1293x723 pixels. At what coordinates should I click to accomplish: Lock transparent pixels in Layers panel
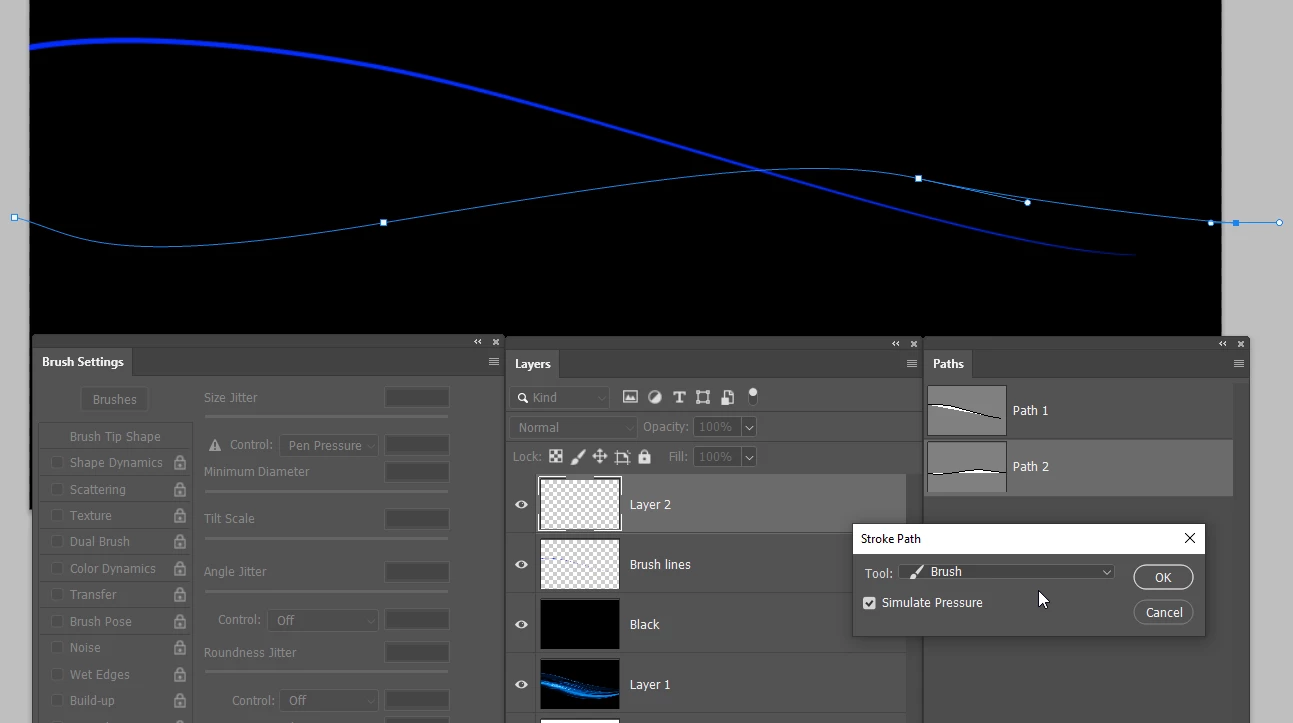[x=556, y=457]
